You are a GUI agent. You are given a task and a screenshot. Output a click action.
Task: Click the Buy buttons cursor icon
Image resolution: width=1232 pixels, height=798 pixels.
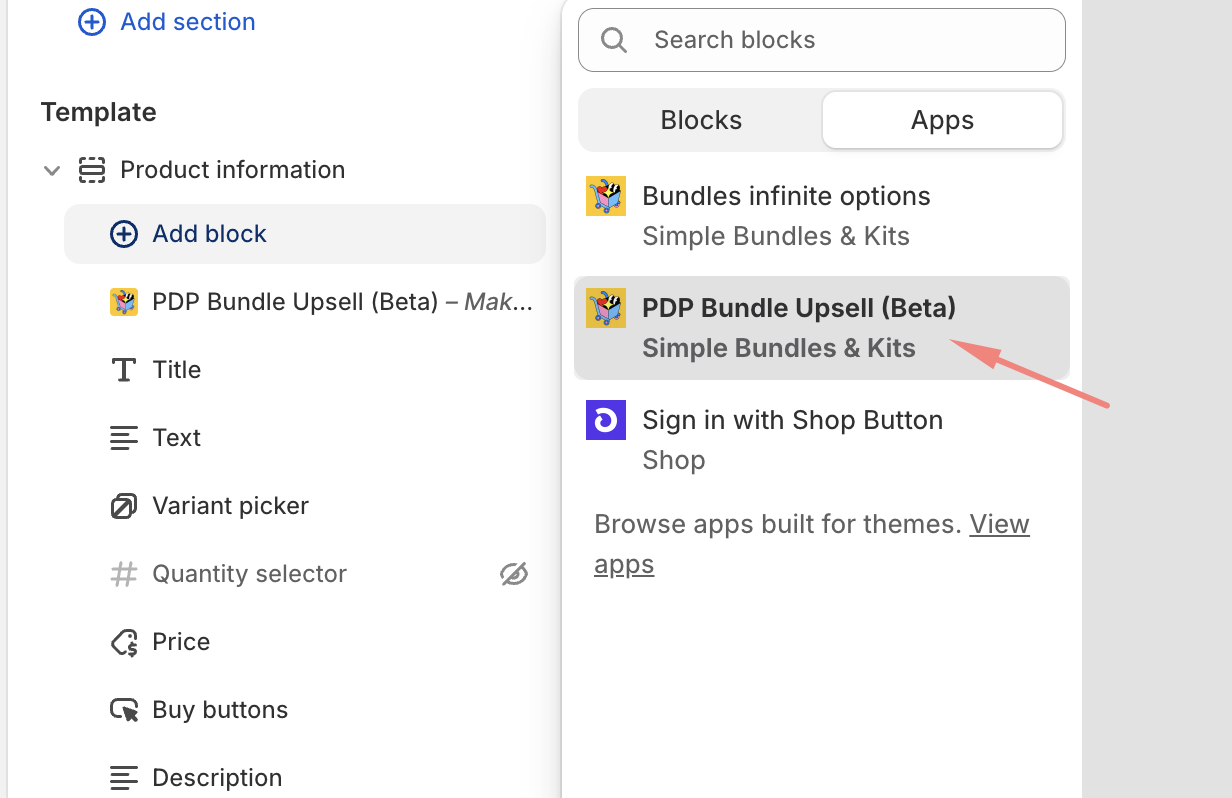pos(124,710)
